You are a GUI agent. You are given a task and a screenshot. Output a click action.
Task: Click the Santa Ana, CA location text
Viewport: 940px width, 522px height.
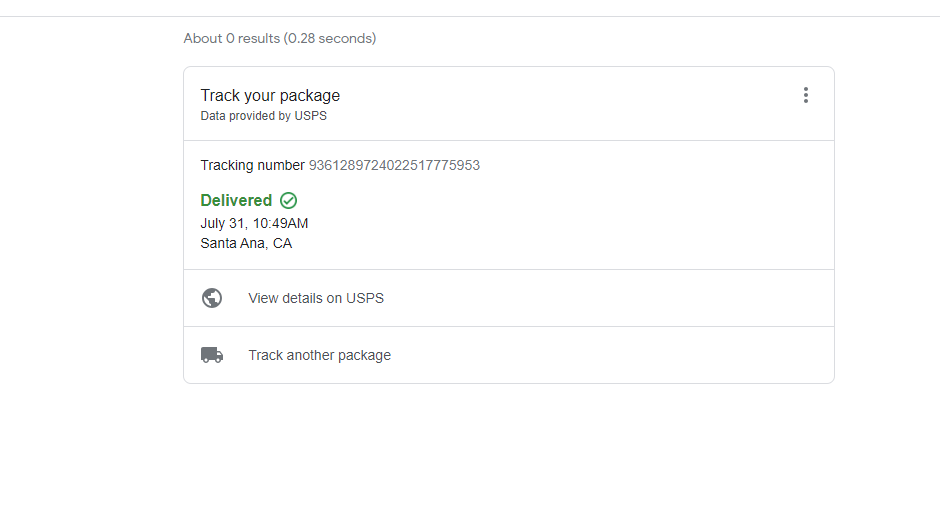(246, 243)
